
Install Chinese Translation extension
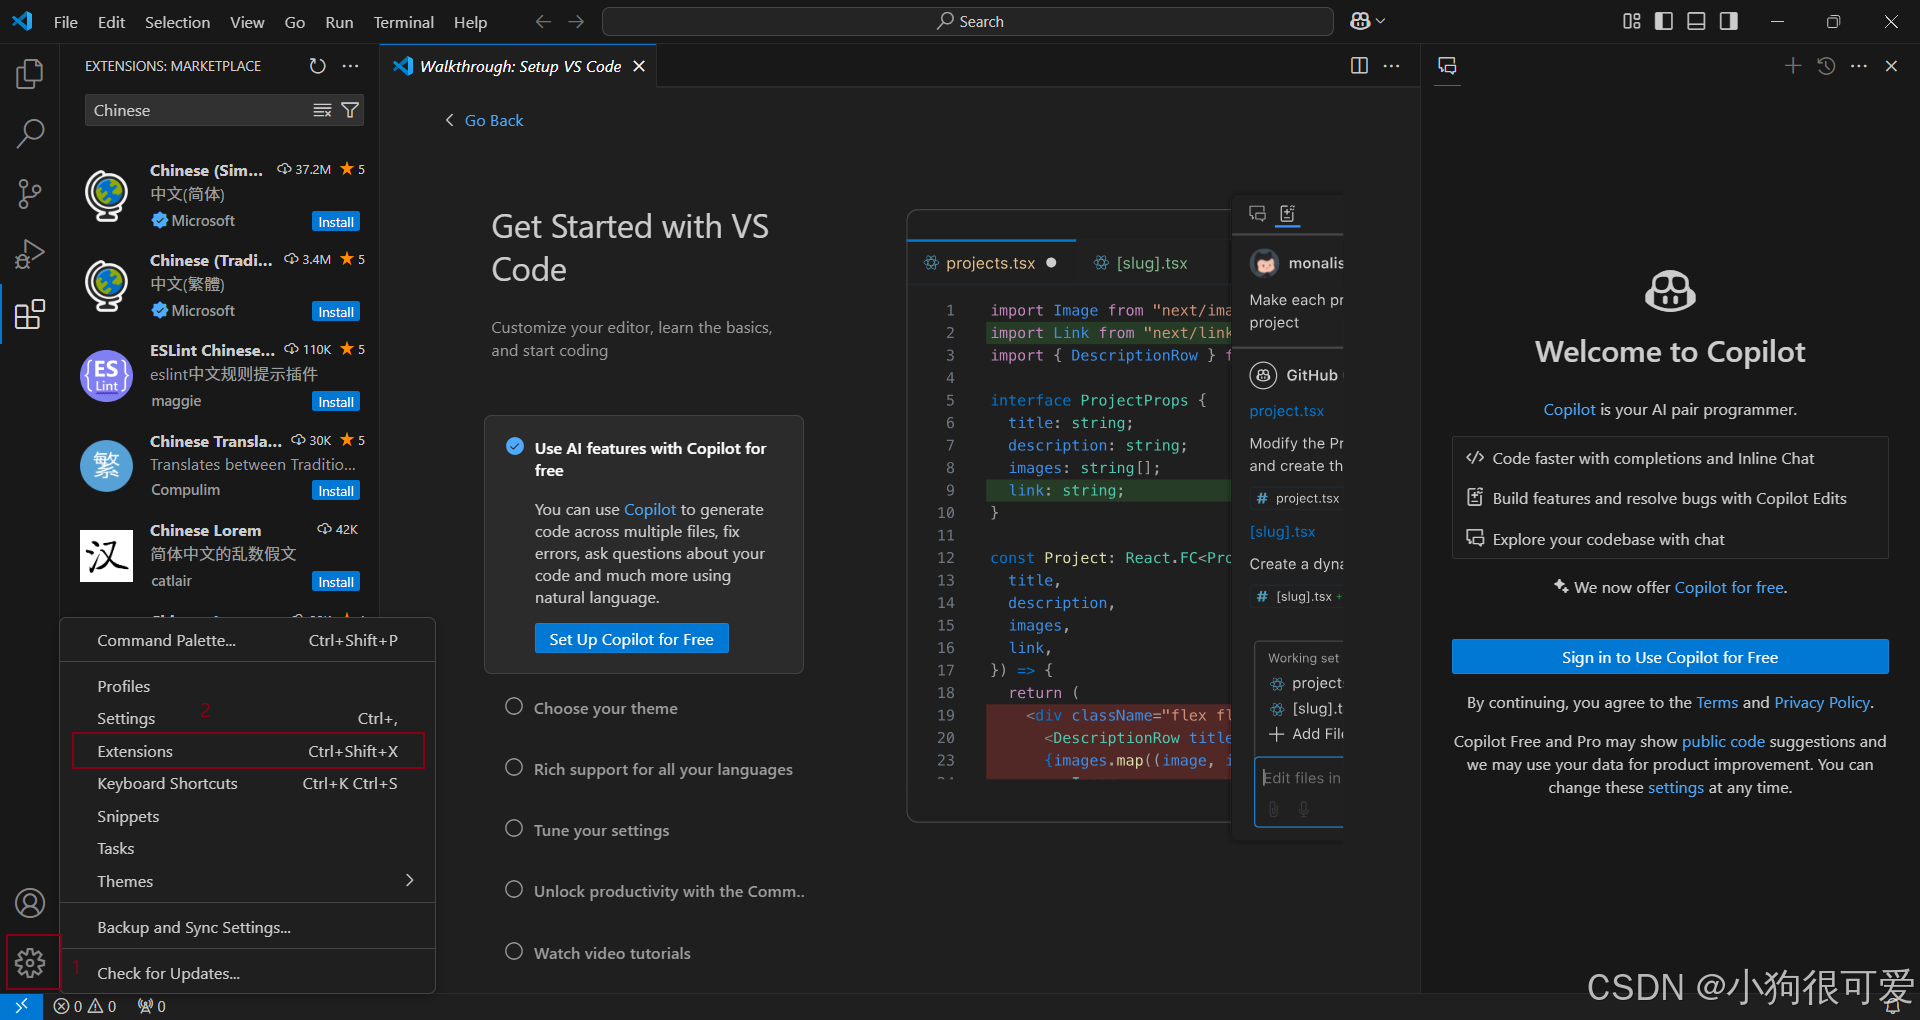pyautogui.click(x=336, y=491)
